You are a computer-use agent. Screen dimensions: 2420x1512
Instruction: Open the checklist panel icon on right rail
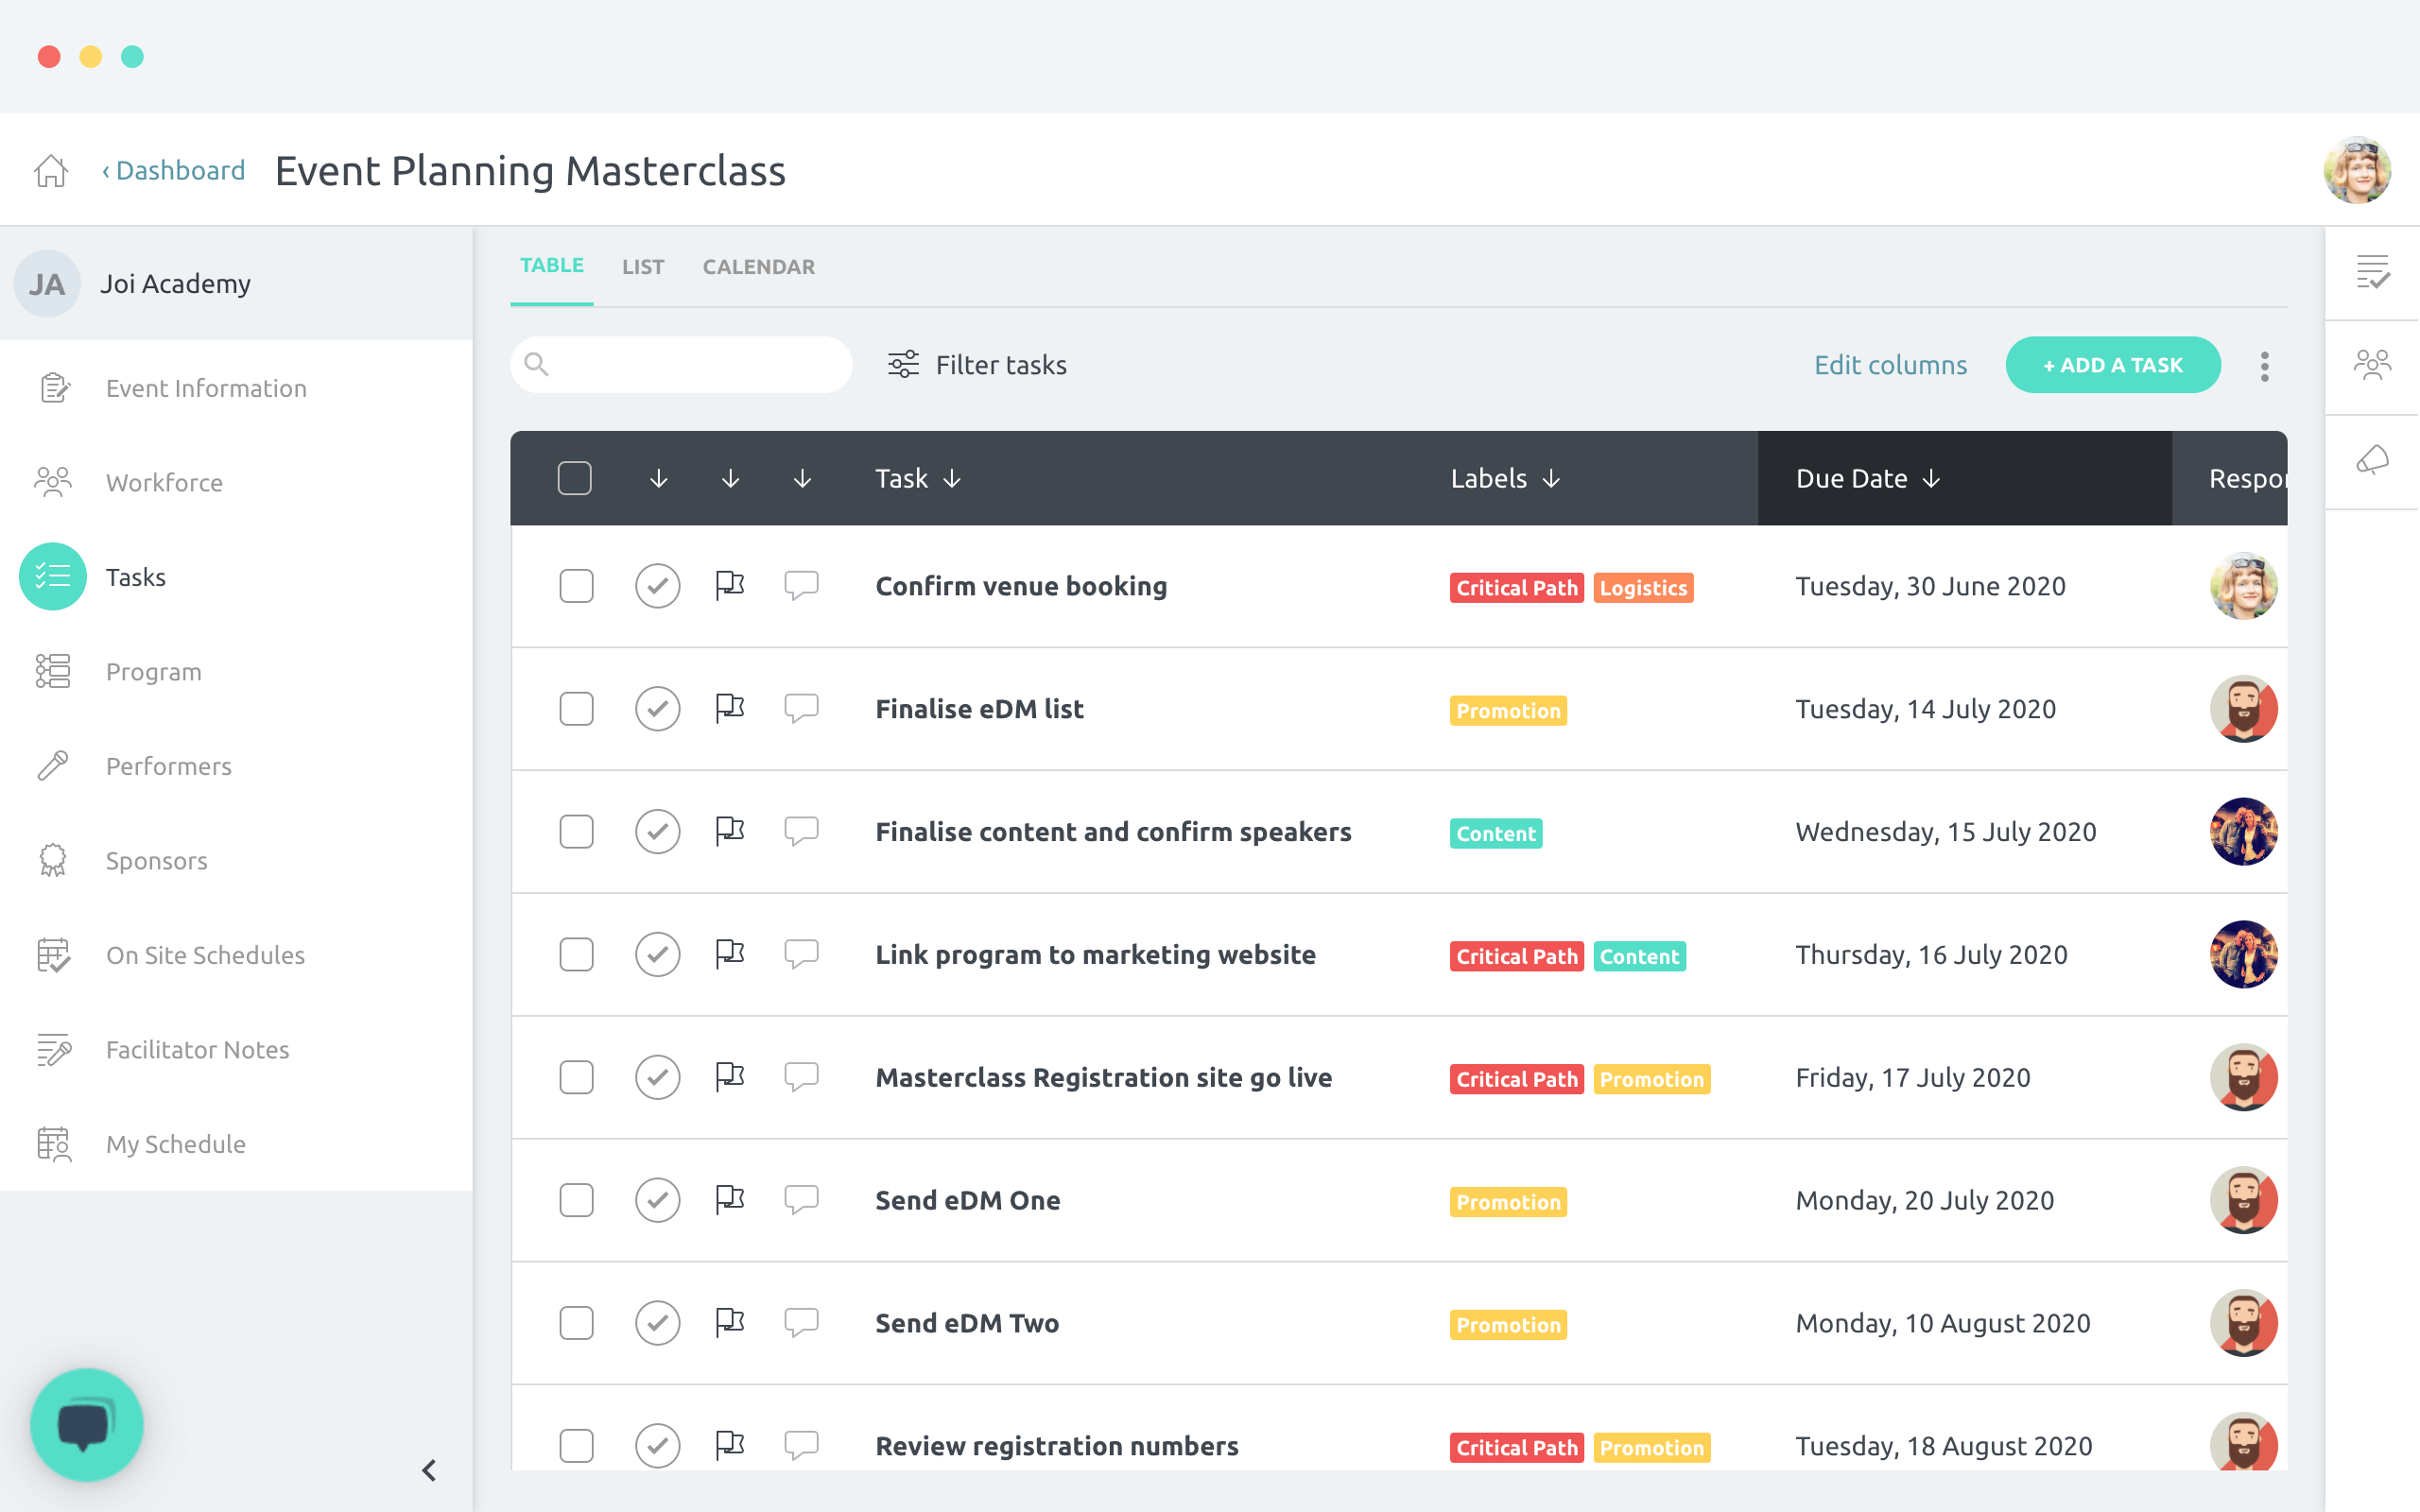2372,272
